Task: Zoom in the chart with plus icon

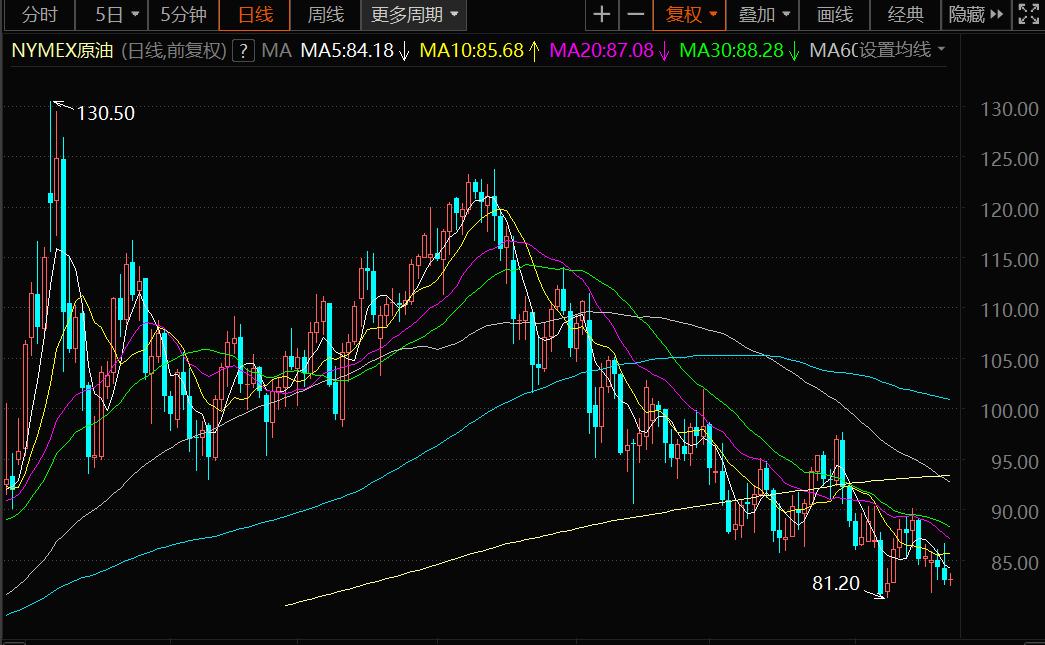Action: click(601, 15)
